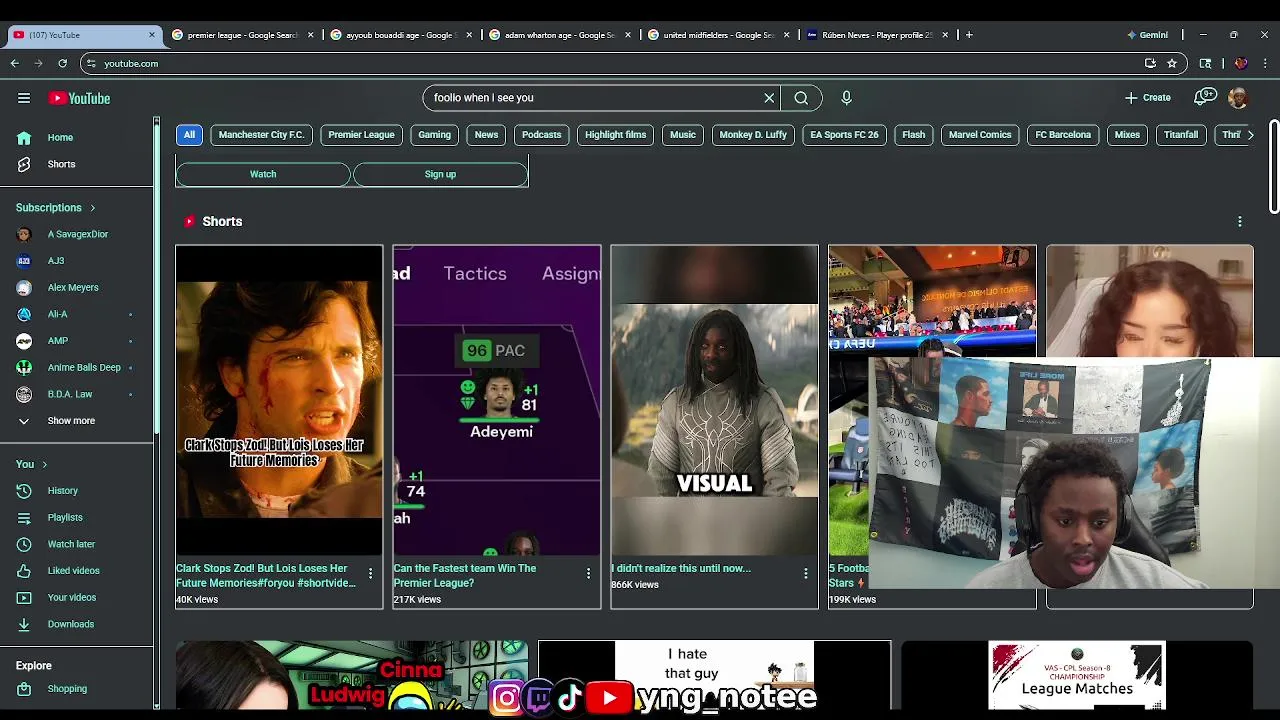Viewport: 1280px width, 720px height.
Task: Click the Create button
Action: 1147,98
